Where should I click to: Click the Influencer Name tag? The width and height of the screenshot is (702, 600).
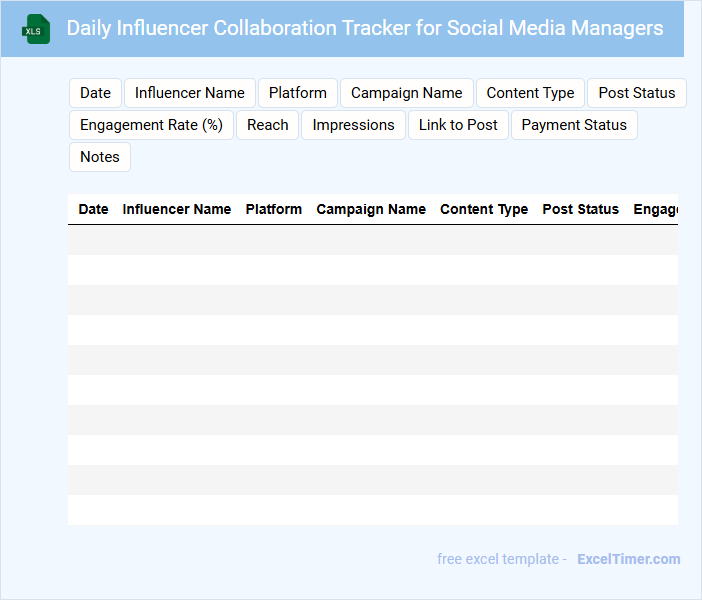click(x=190, y=93)
